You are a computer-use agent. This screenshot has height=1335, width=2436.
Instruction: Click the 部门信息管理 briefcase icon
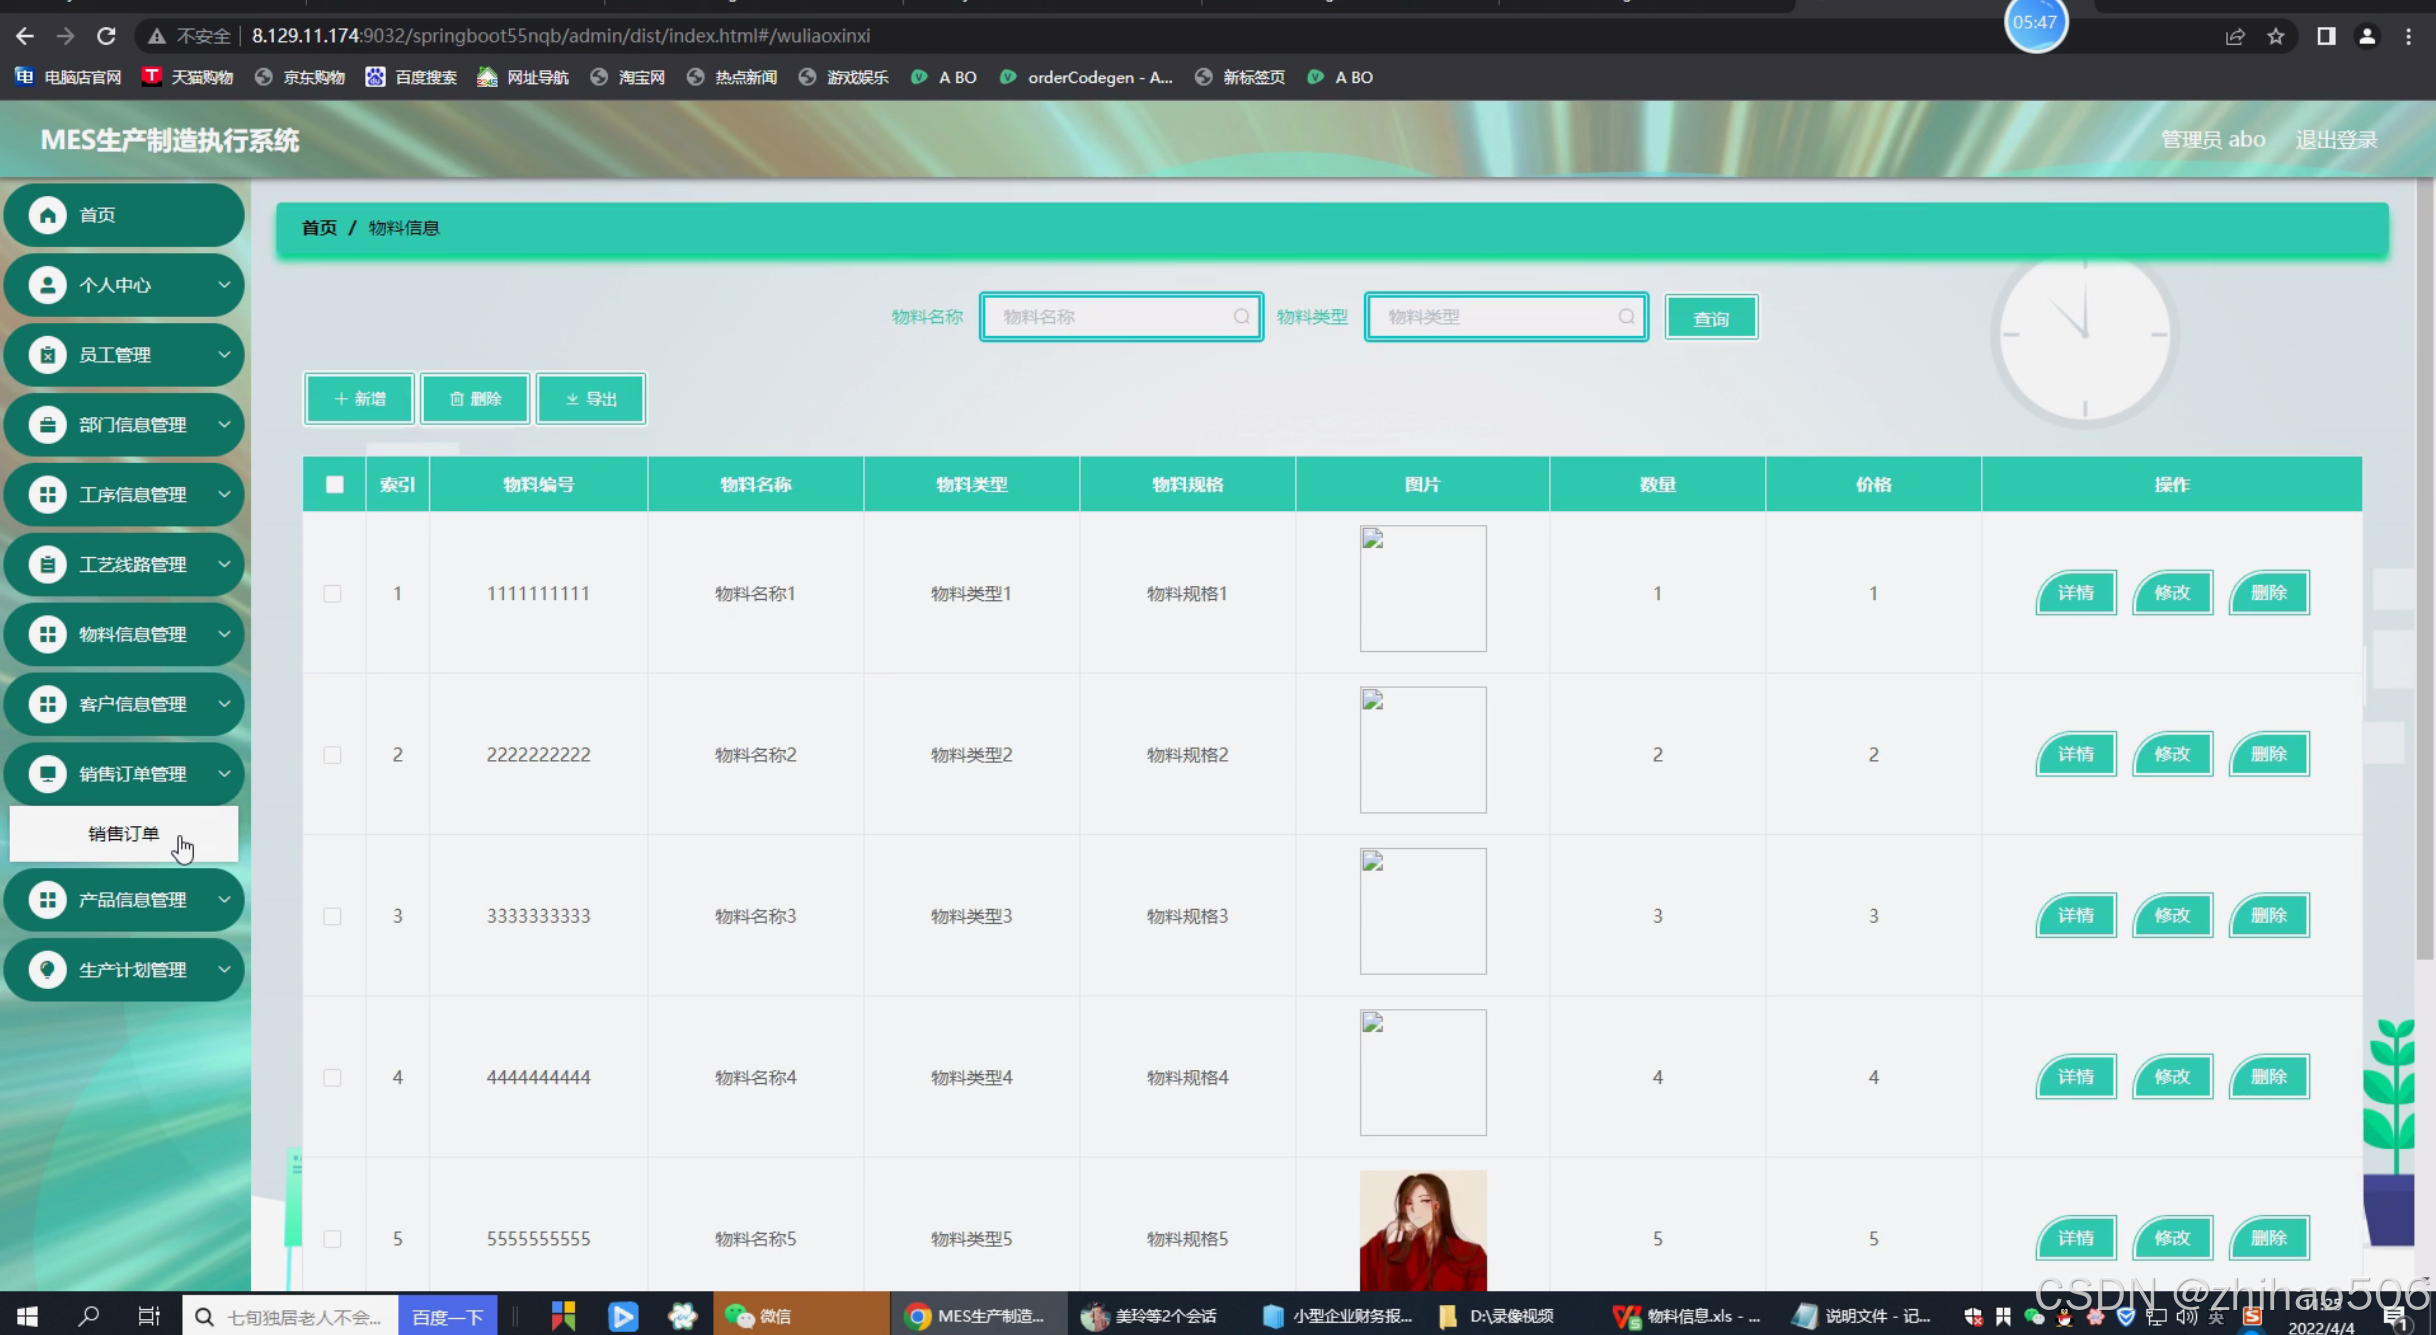point(47,425)
